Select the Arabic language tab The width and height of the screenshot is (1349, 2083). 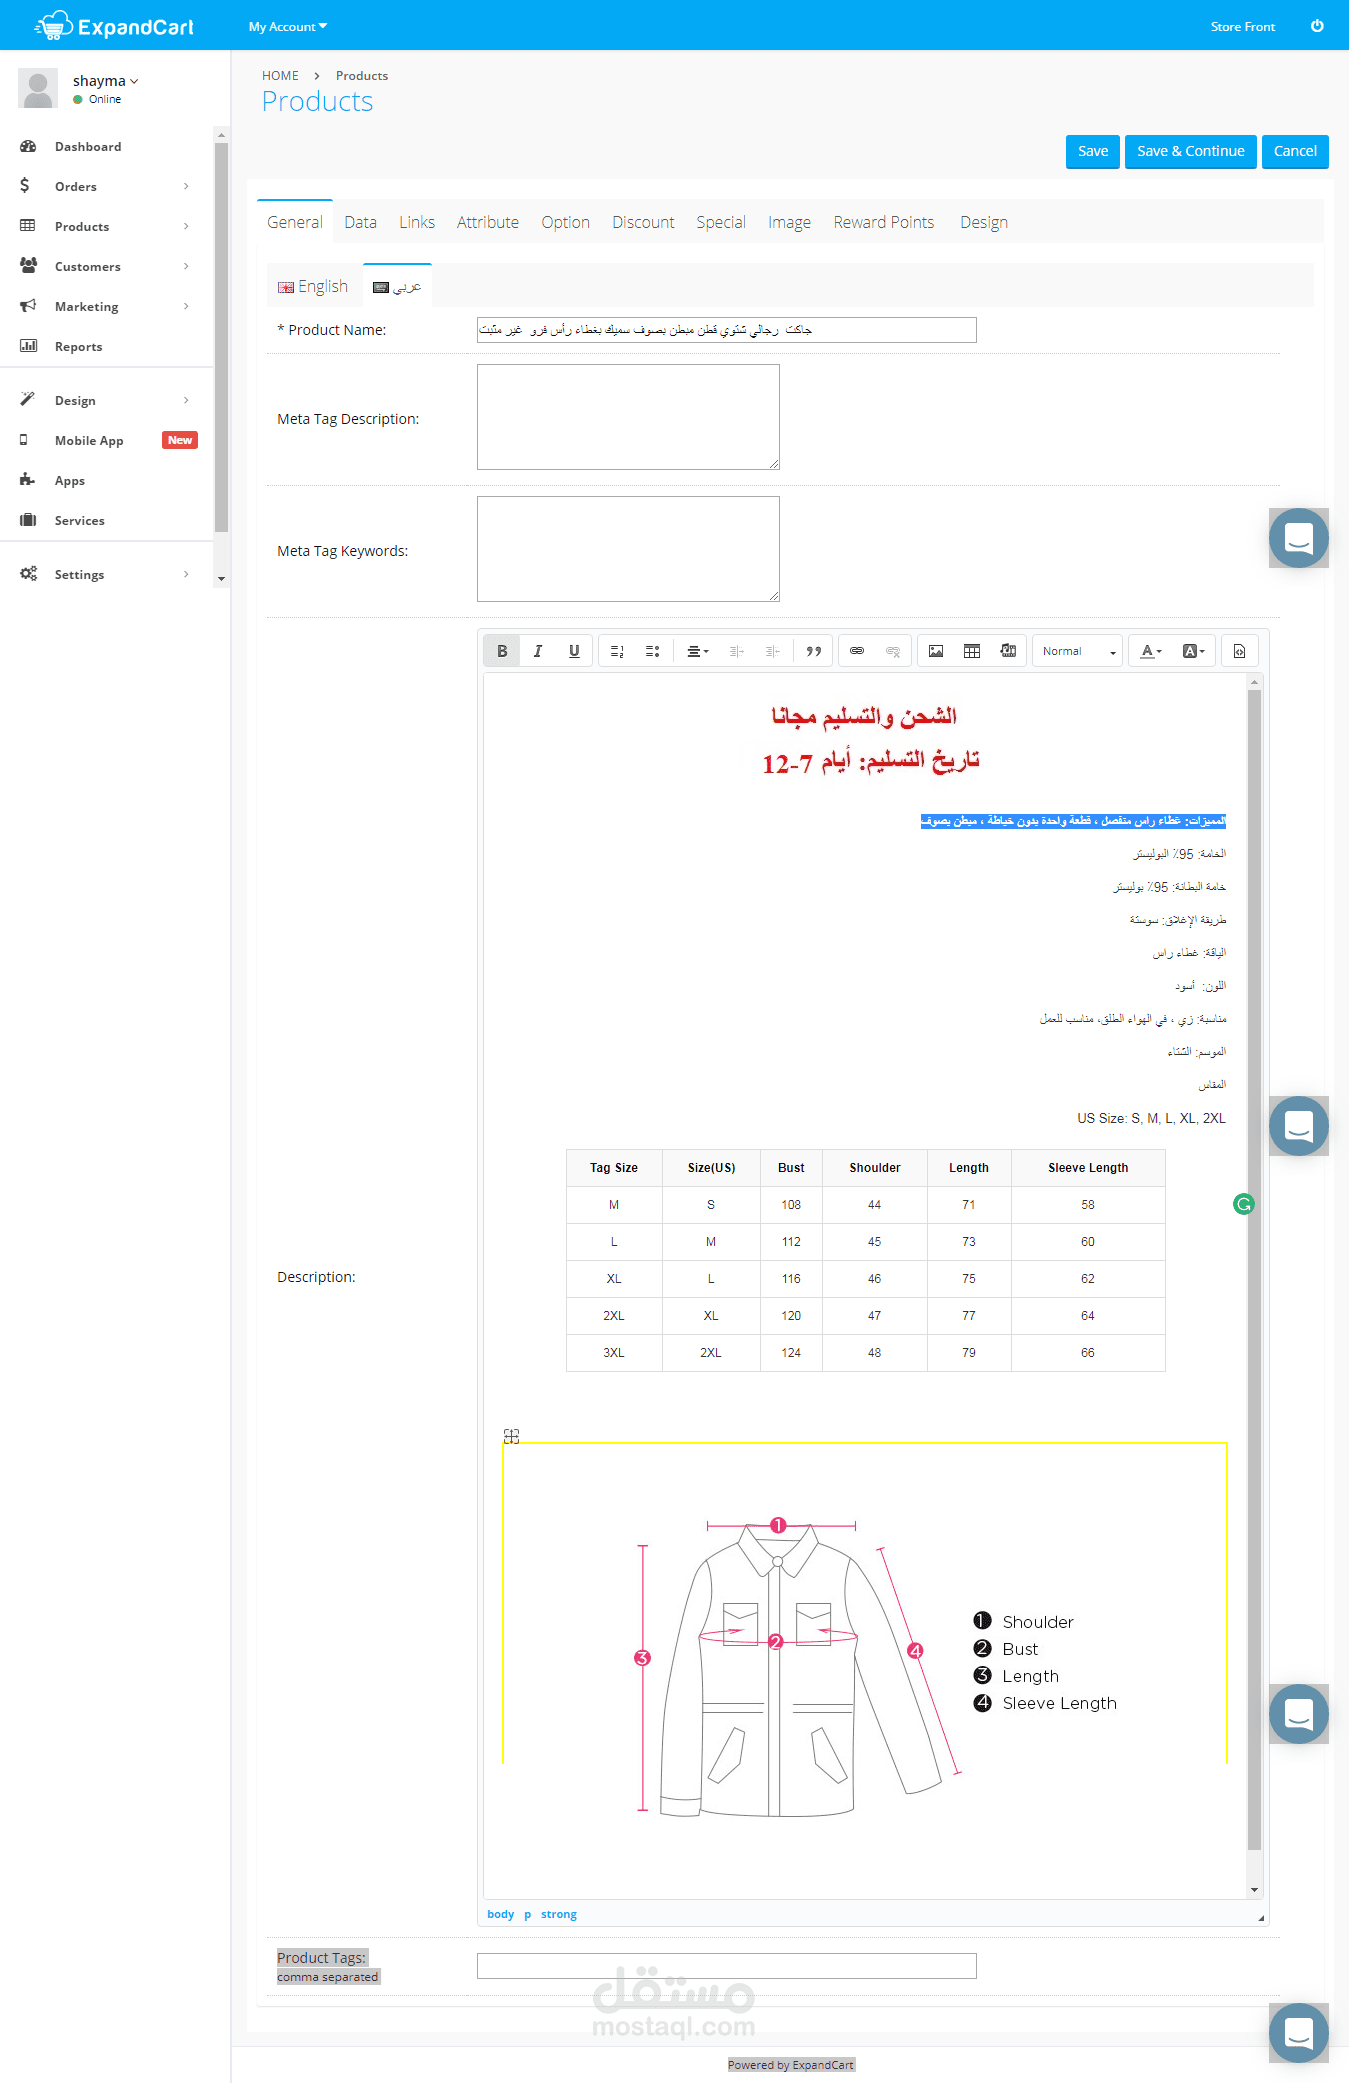pos(397,287)
